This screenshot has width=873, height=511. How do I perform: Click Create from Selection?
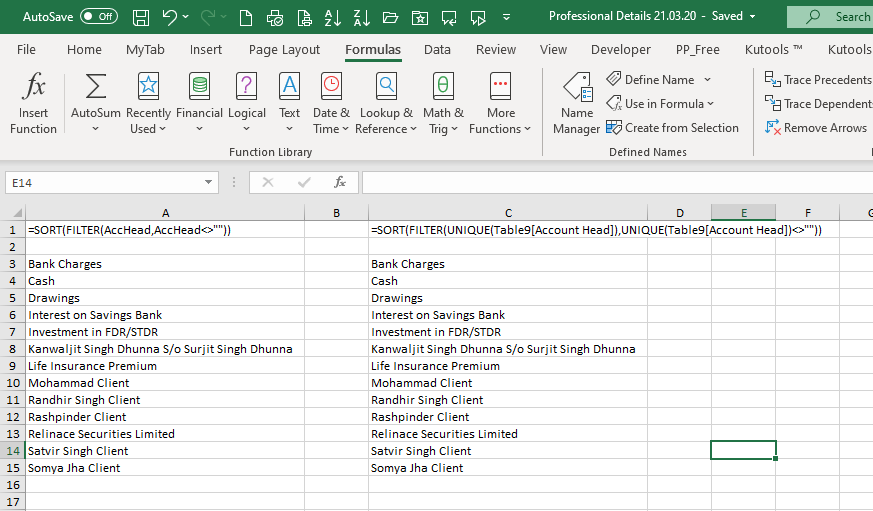[x=672, y=127]
